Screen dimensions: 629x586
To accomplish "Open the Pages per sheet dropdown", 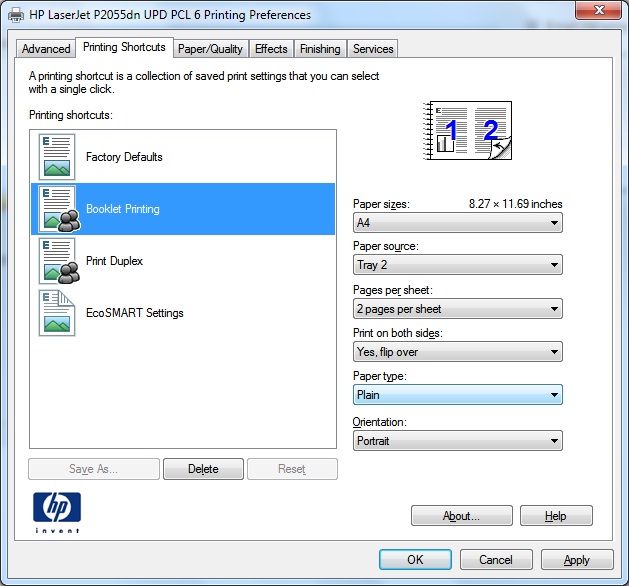I will click(x=458, y=309).
